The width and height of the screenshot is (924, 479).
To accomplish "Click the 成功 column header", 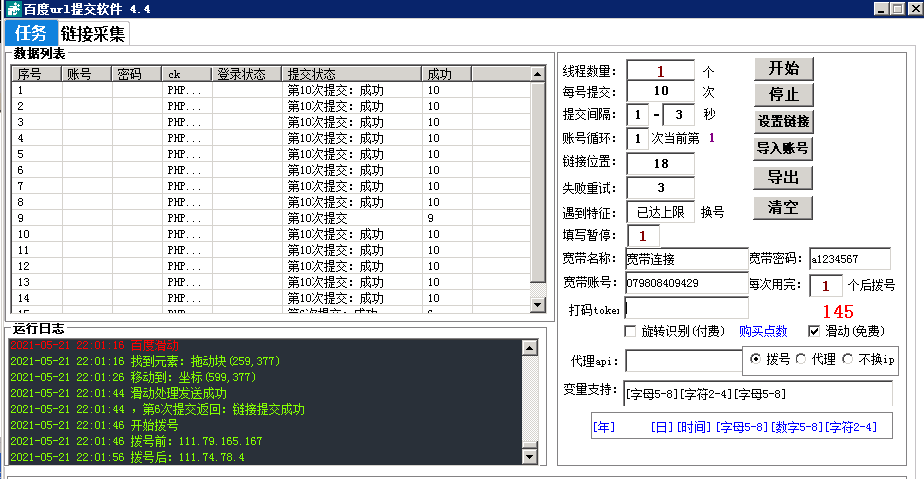I will coord(447,74).
